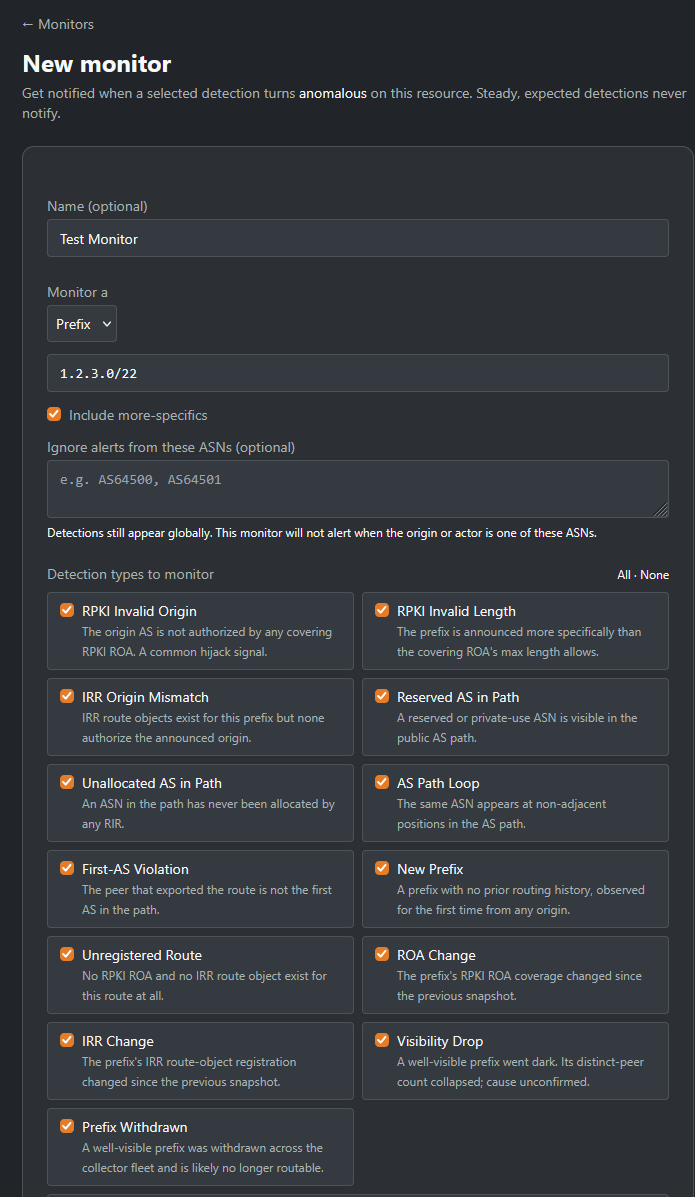Click the prefix field showing 1.2.3.0/22

[357, 373]
